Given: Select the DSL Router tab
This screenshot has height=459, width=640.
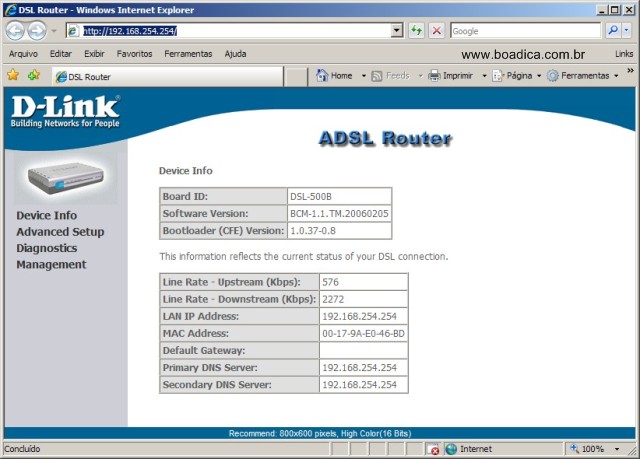Looking at the screenshot, I should (x=168, y=77).
